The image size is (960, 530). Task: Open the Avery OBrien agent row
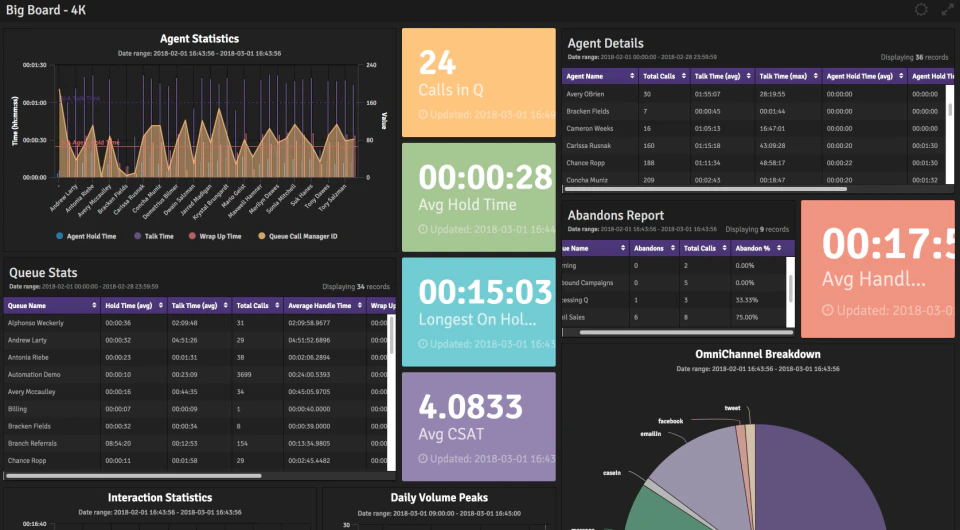pyautogui.click(x=753, y=94)
